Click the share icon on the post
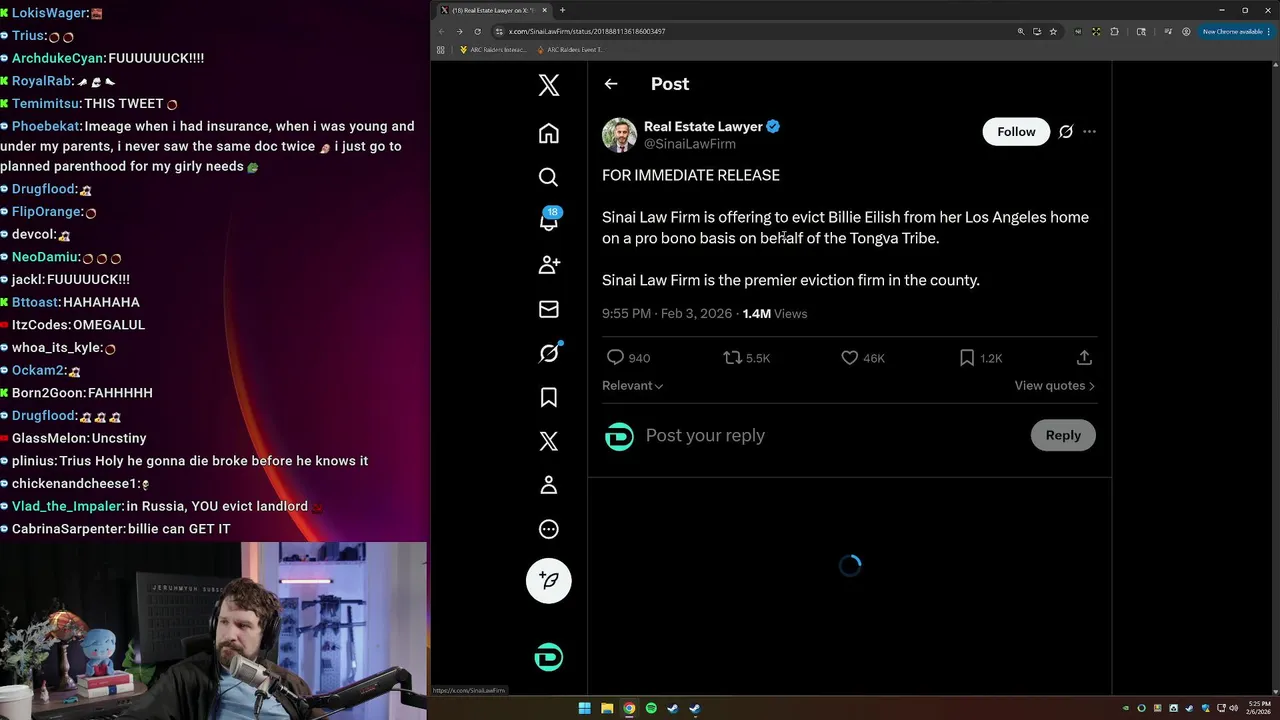 [1084, 357]
